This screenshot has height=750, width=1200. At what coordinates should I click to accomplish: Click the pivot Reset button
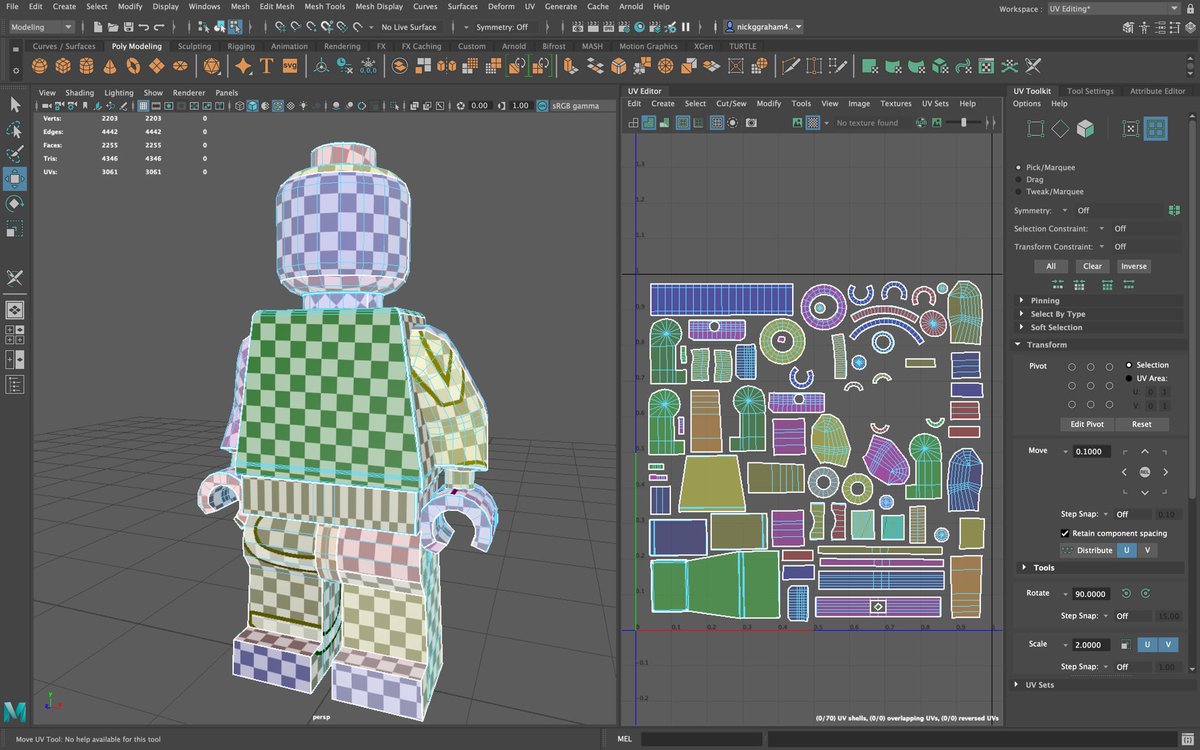[1141, 424]
